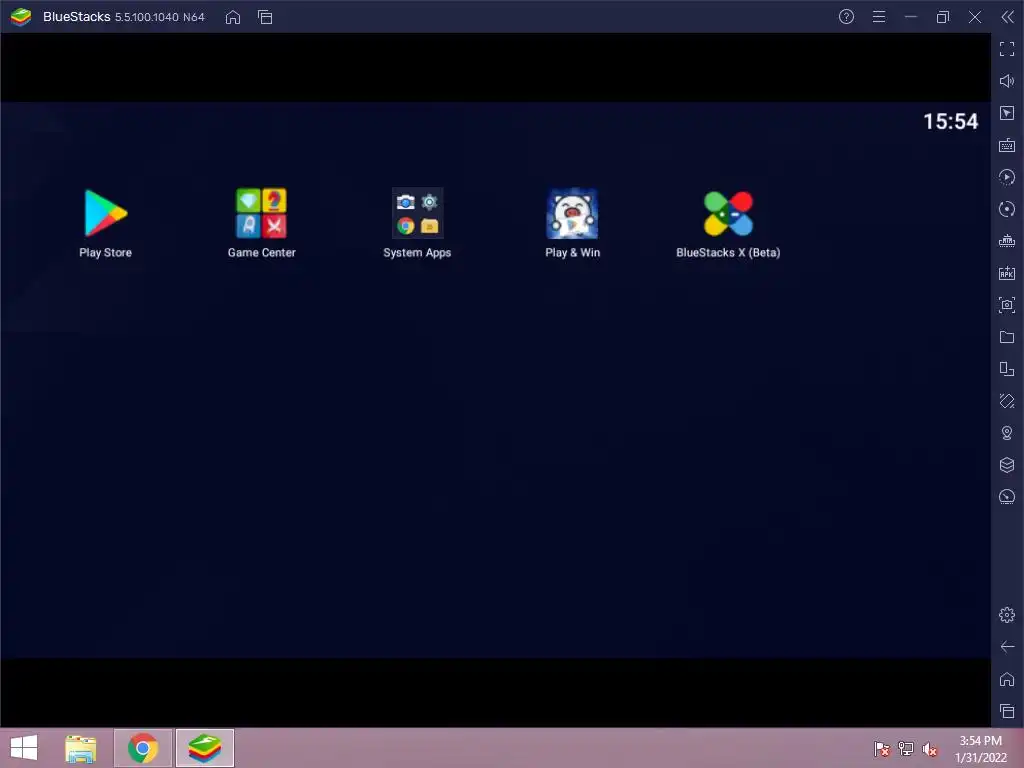Click the BlueStacks logo in title bar

(21, 17)
